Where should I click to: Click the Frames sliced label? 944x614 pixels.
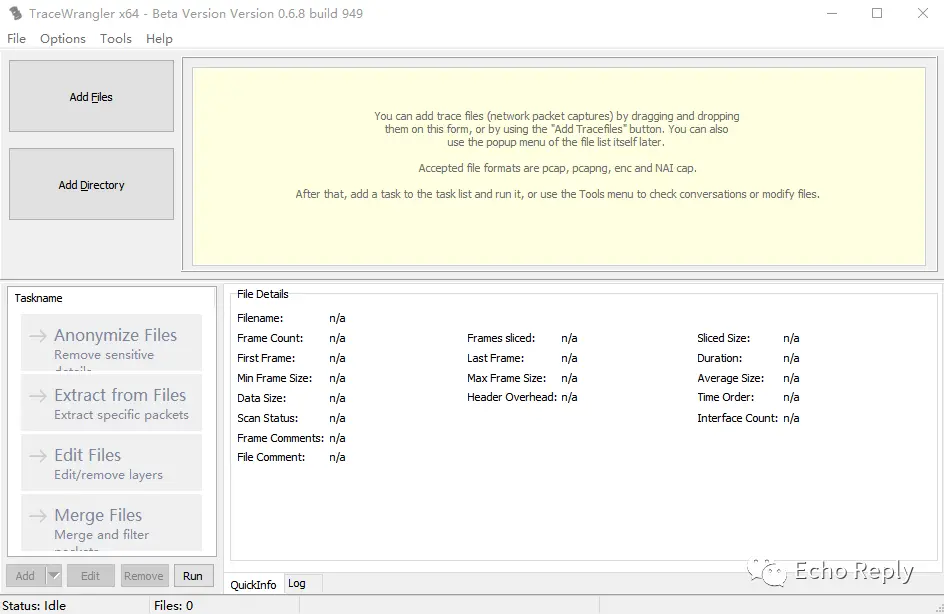pos(501,338)
